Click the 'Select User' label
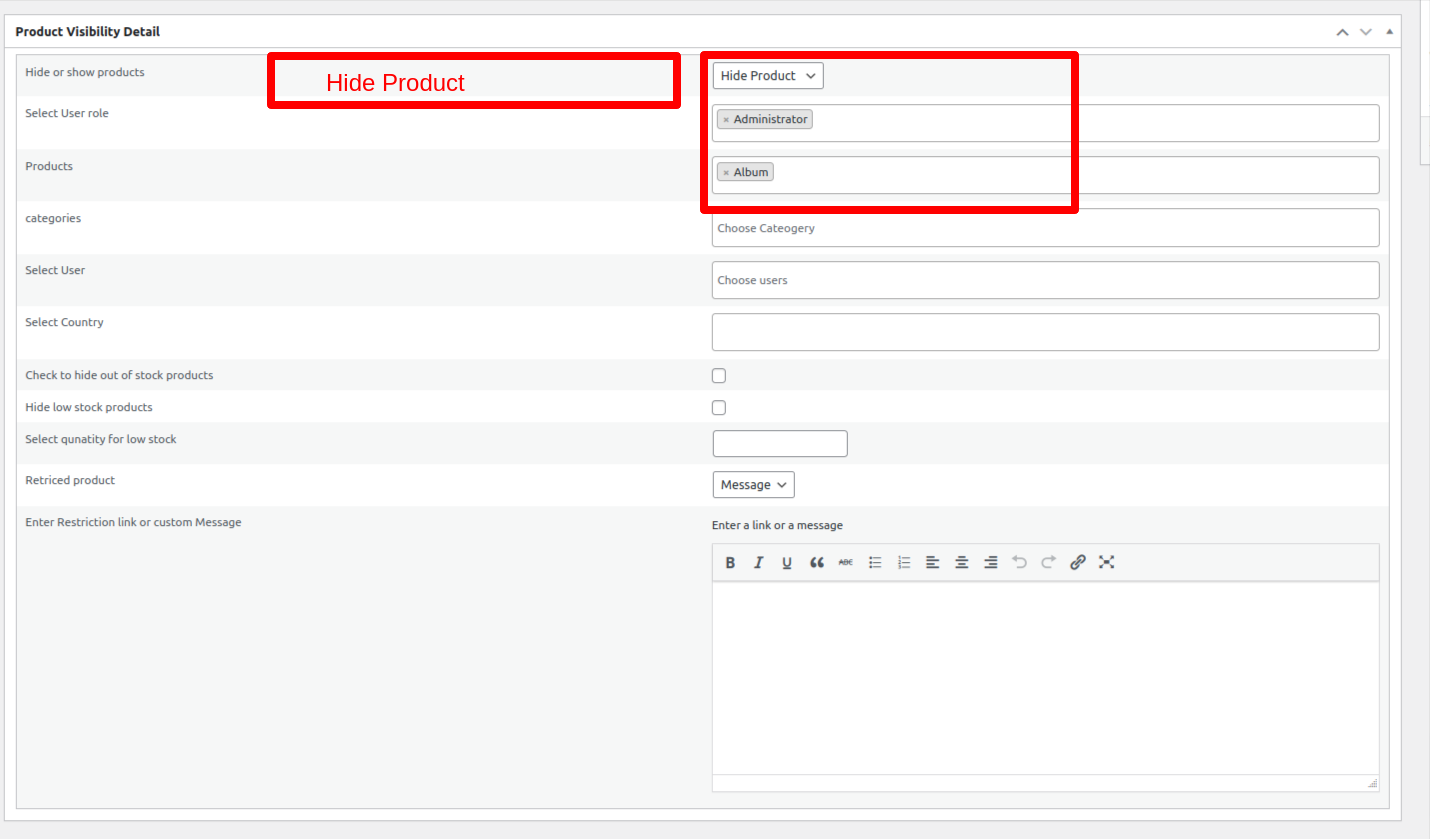The height and width of the screenshot is (839, 1430). 55,271
